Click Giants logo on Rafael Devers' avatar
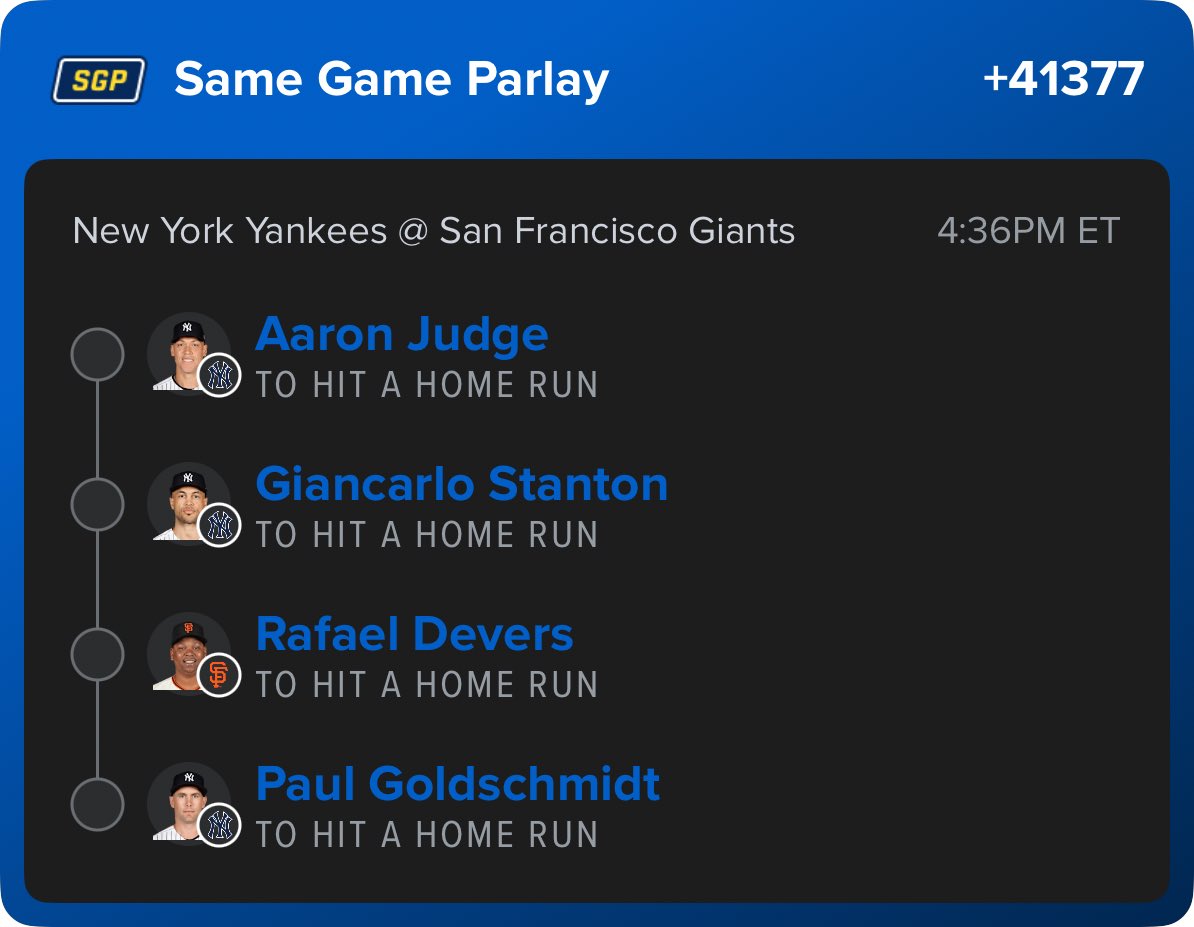The image size is (1194, 927). 219,676
